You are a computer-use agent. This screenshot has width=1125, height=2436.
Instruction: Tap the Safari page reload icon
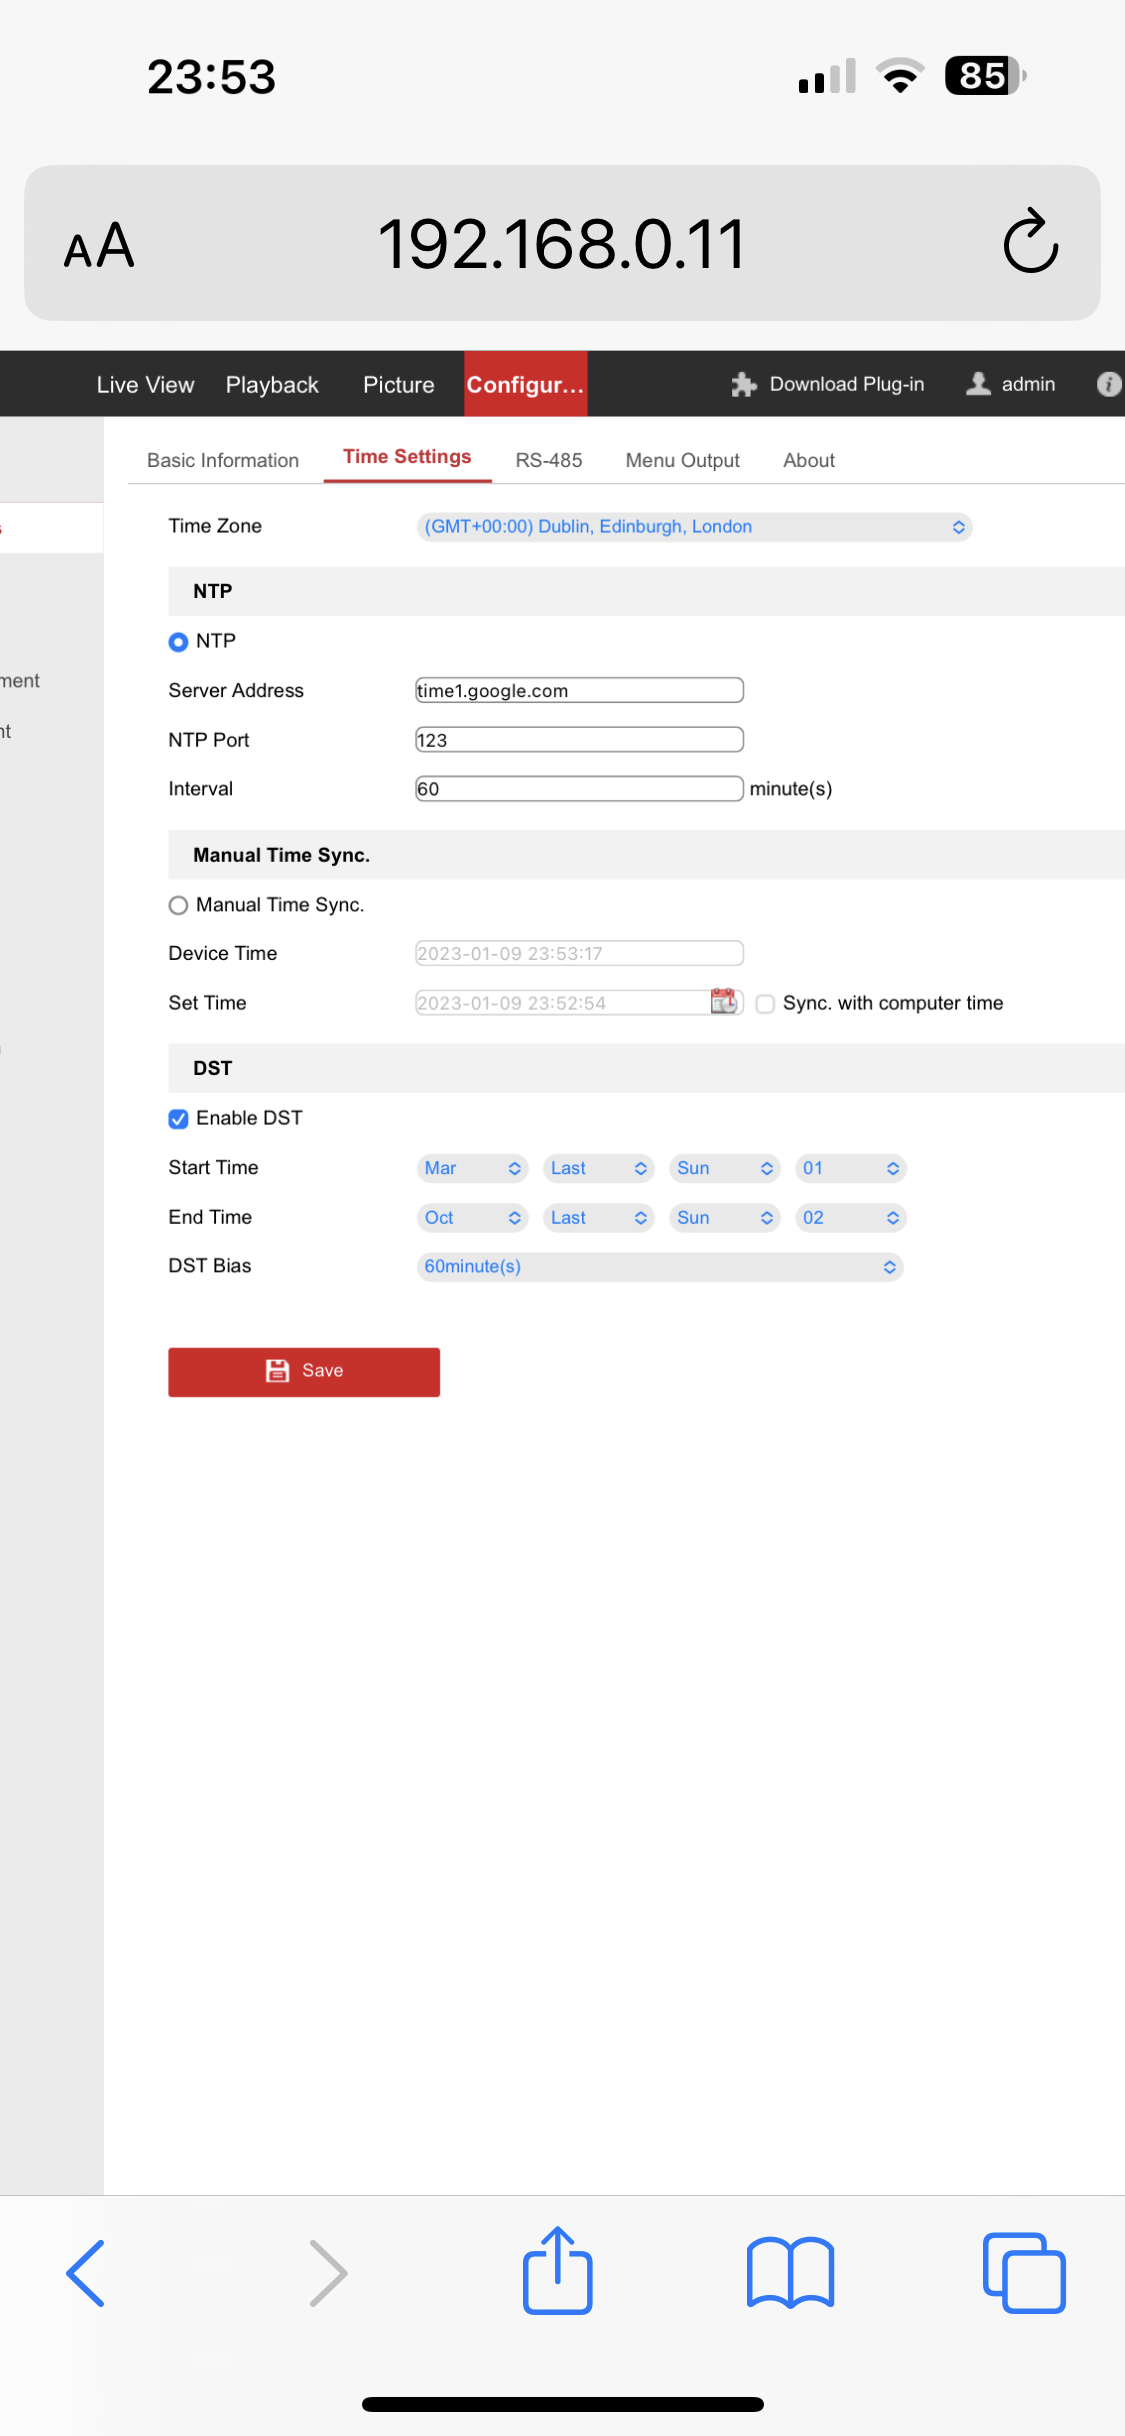pos(1030,242)
